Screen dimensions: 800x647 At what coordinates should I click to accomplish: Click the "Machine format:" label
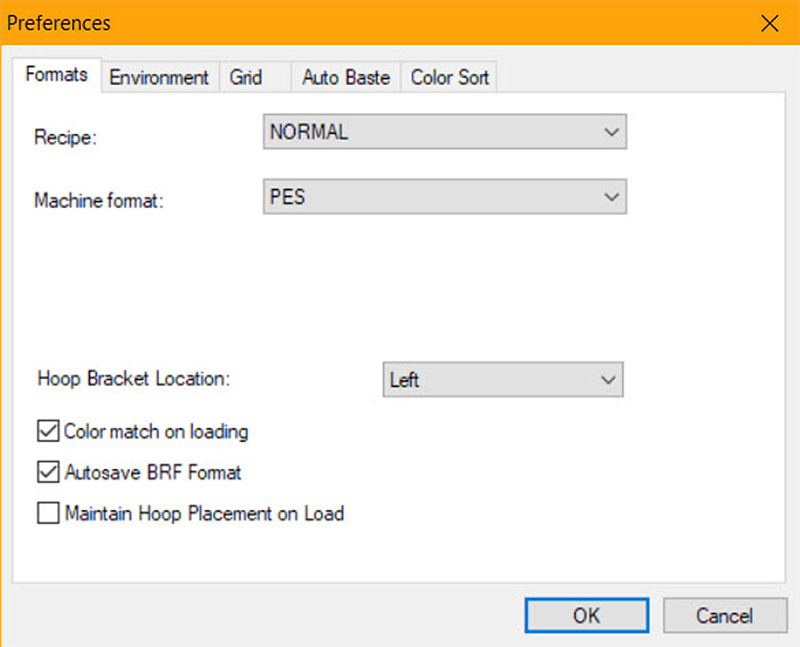tap(98, 200)
